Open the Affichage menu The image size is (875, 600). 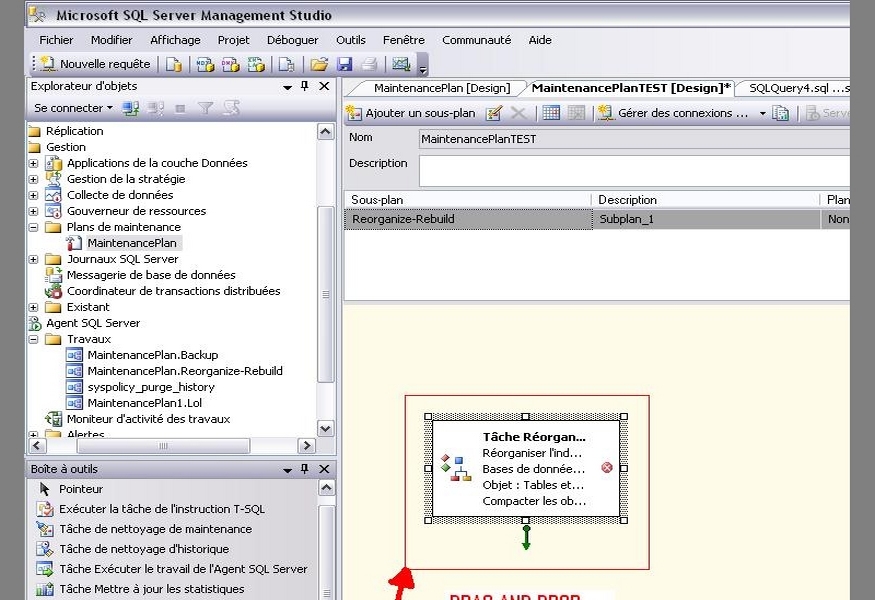tap(175, 40)
